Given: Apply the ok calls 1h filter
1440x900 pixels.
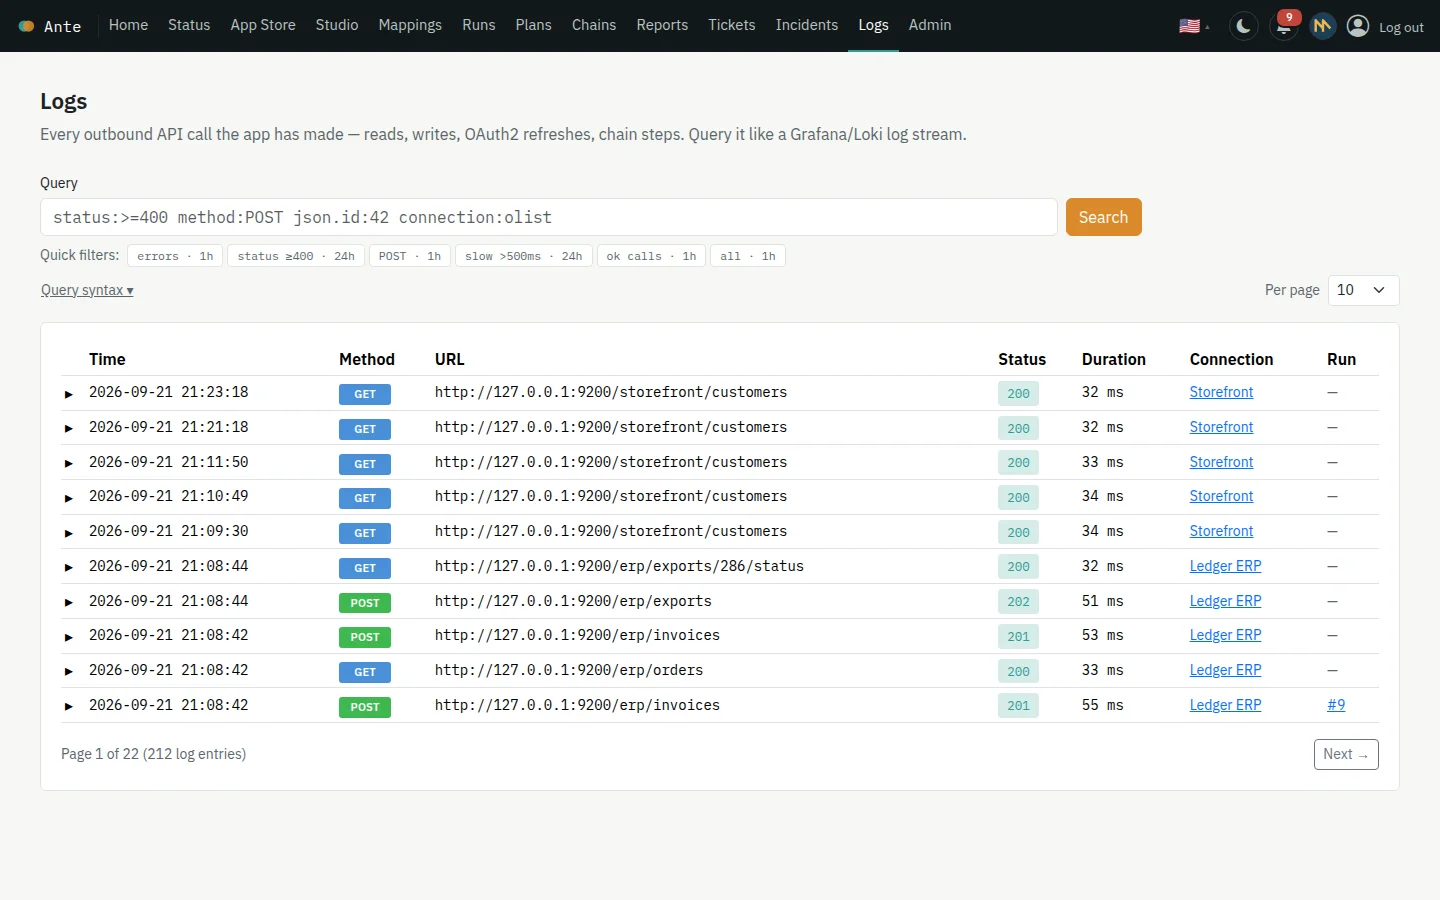Looking at the screenshot, I should click(x=651, y=256).
